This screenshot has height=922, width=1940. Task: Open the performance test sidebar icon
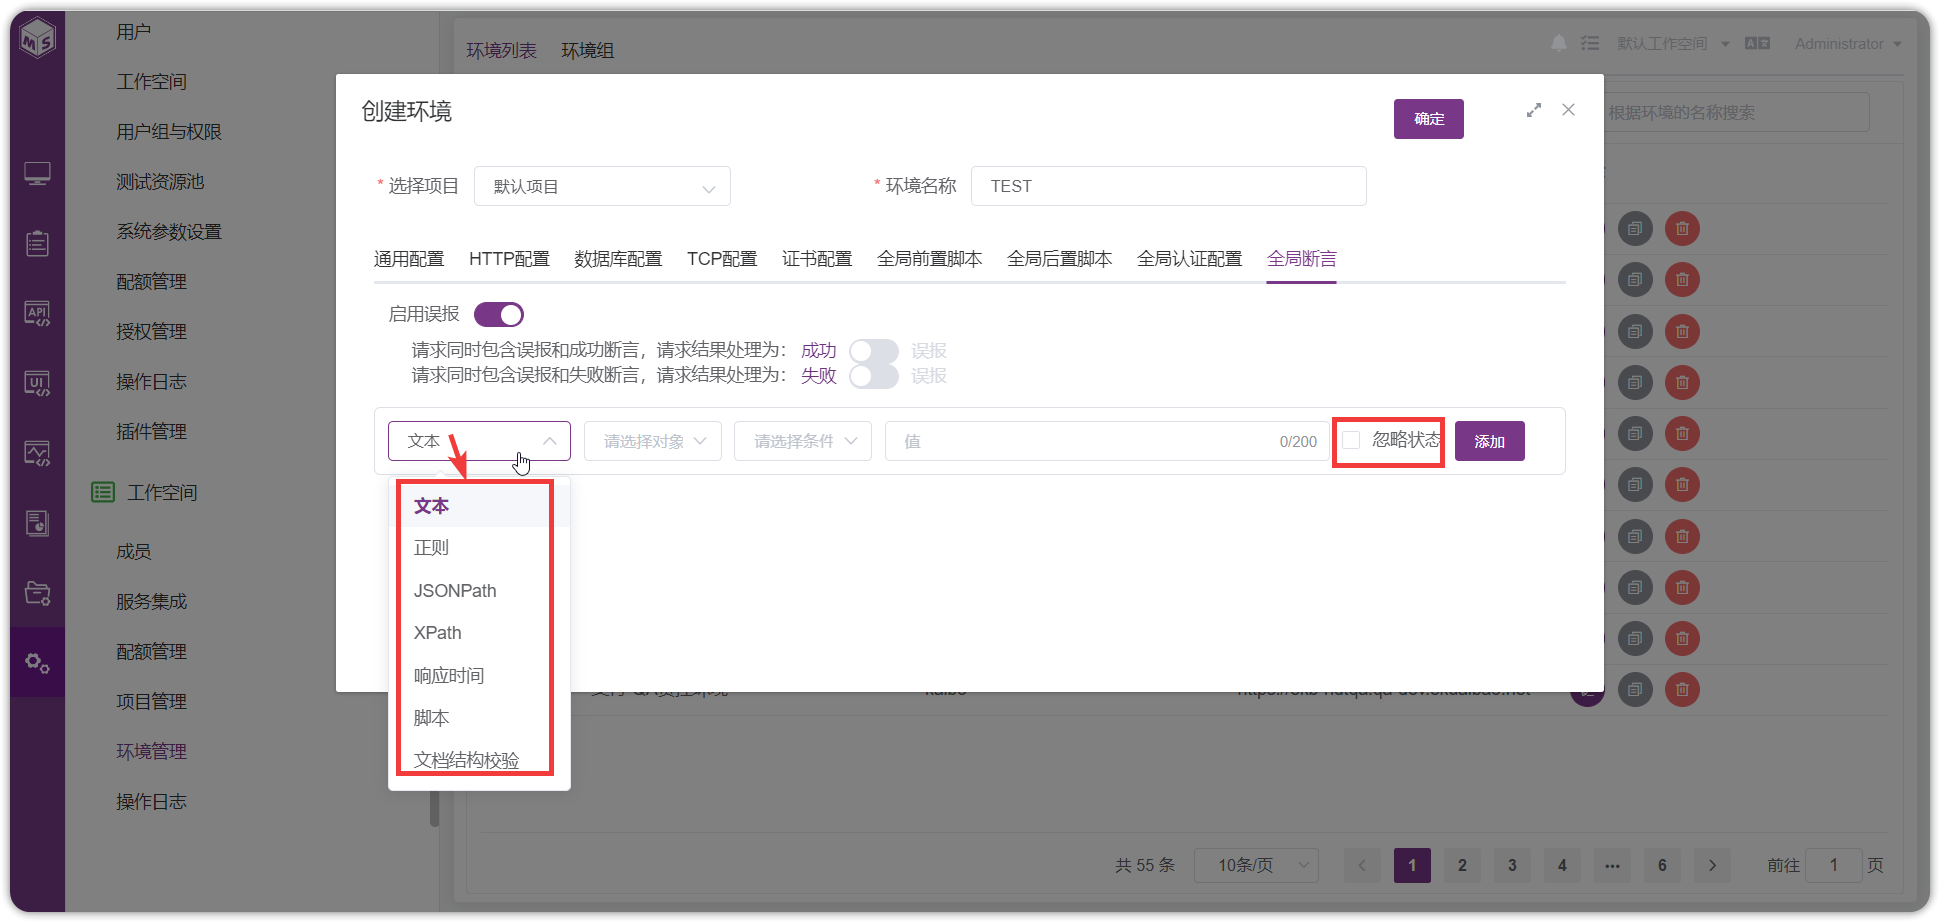[37, 454]
